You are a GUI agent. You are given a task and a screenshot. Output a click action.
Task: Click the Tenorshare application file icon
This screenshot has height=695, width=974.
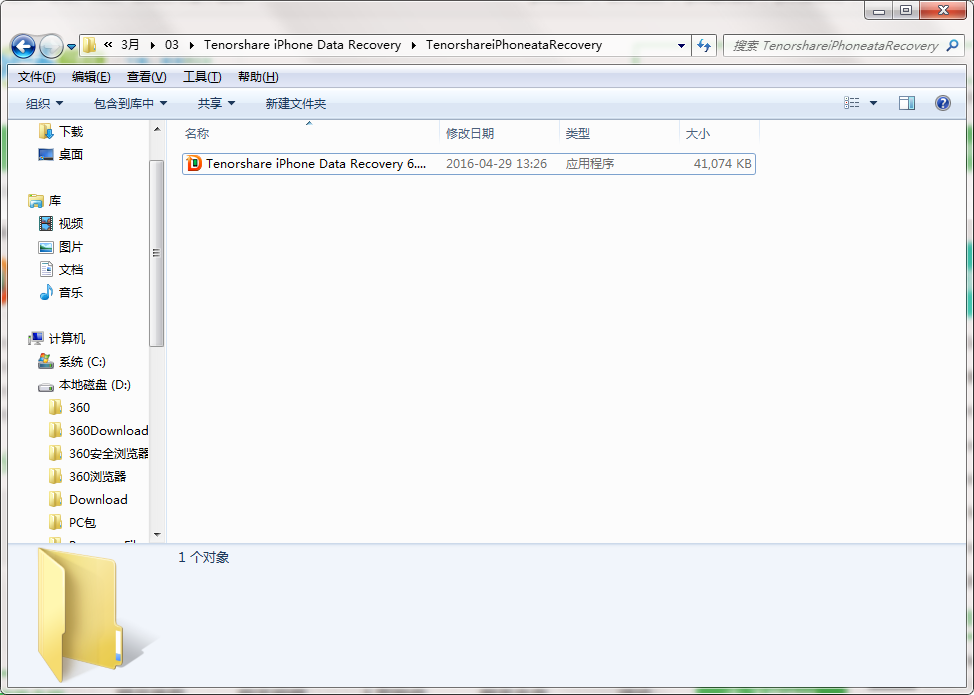pos(194,164)
